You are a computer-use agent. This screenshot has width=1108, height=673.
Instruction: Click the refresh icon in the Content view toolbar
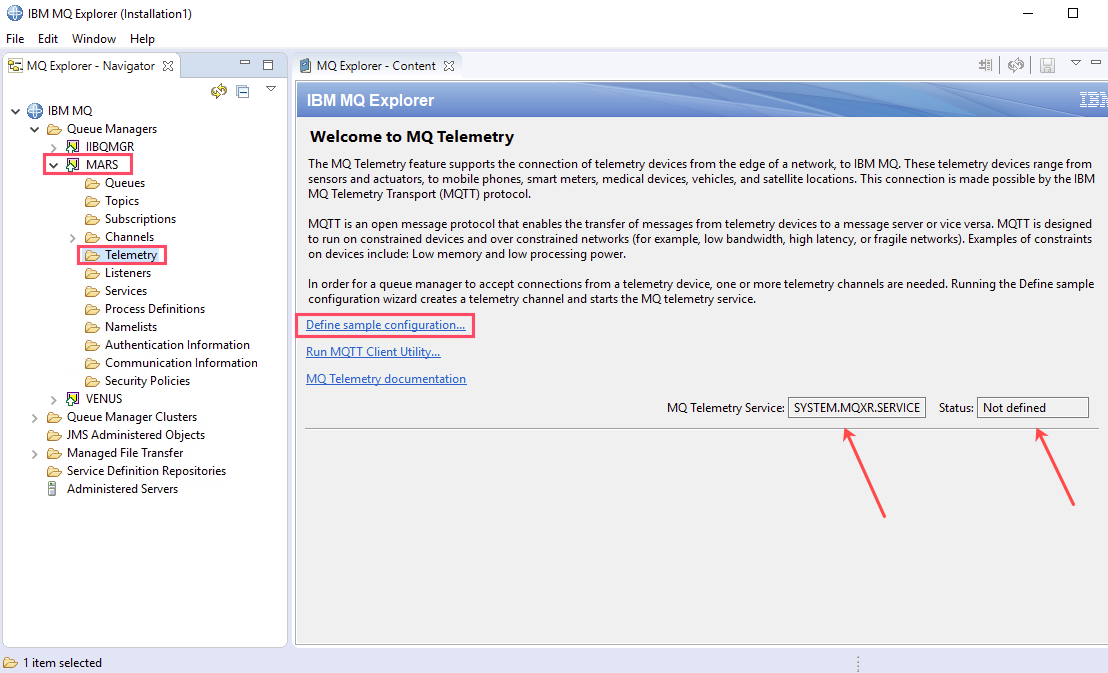[1016, 66]
